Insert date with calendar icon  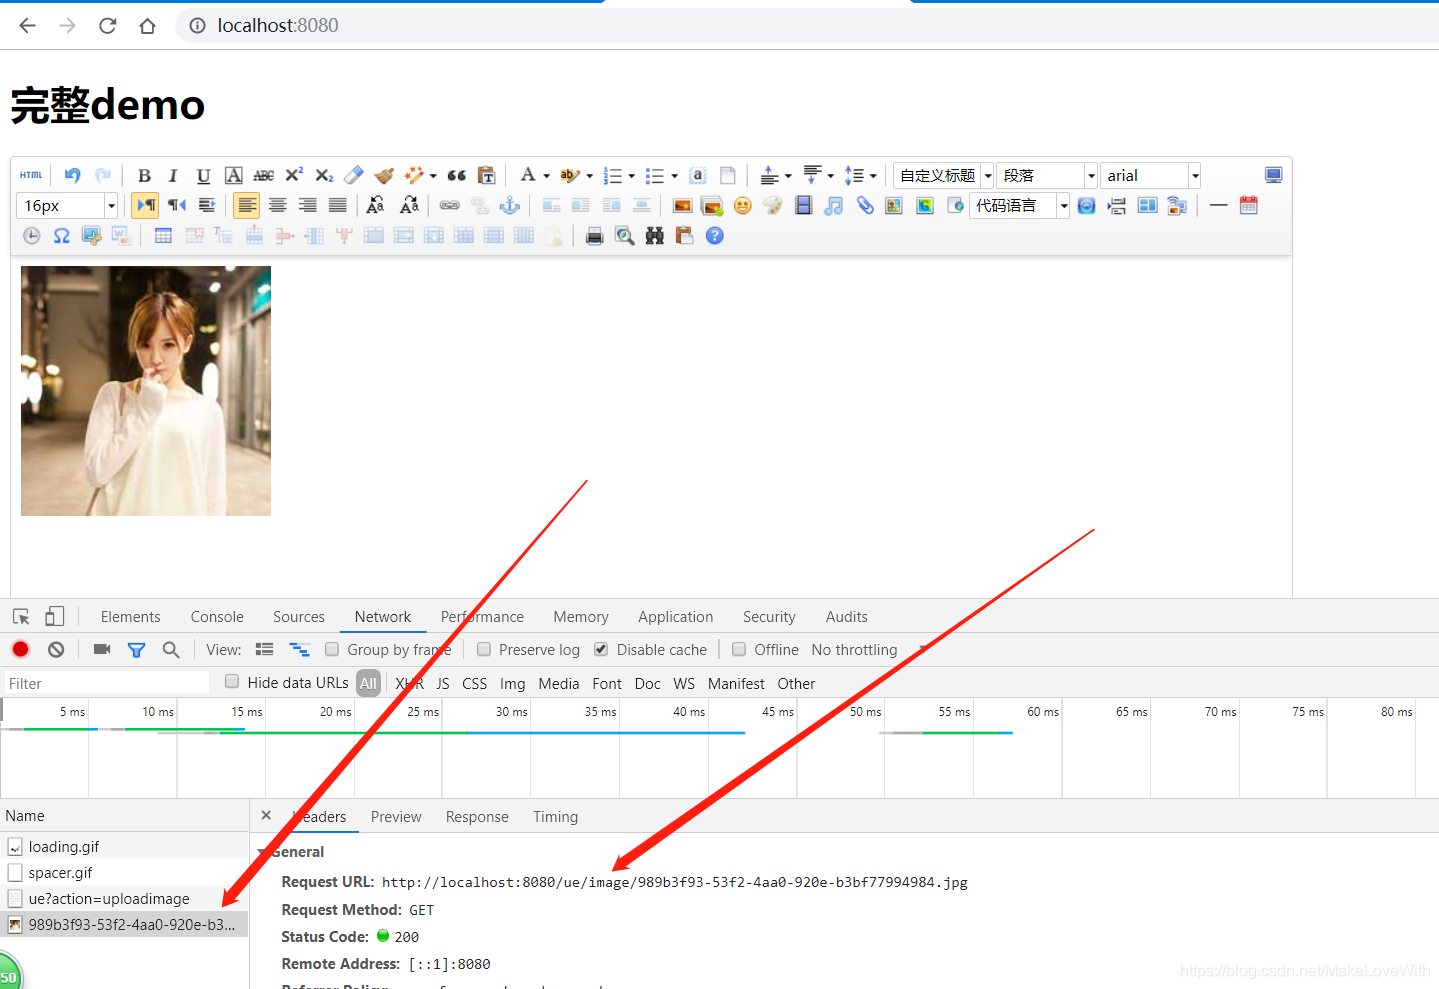click(x=1248, y=205)
